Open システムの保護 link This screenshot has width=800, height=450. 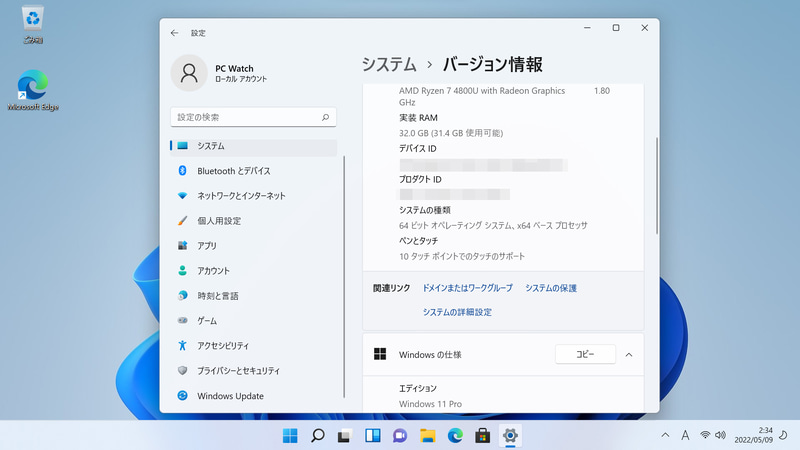(x=551, y=288)
